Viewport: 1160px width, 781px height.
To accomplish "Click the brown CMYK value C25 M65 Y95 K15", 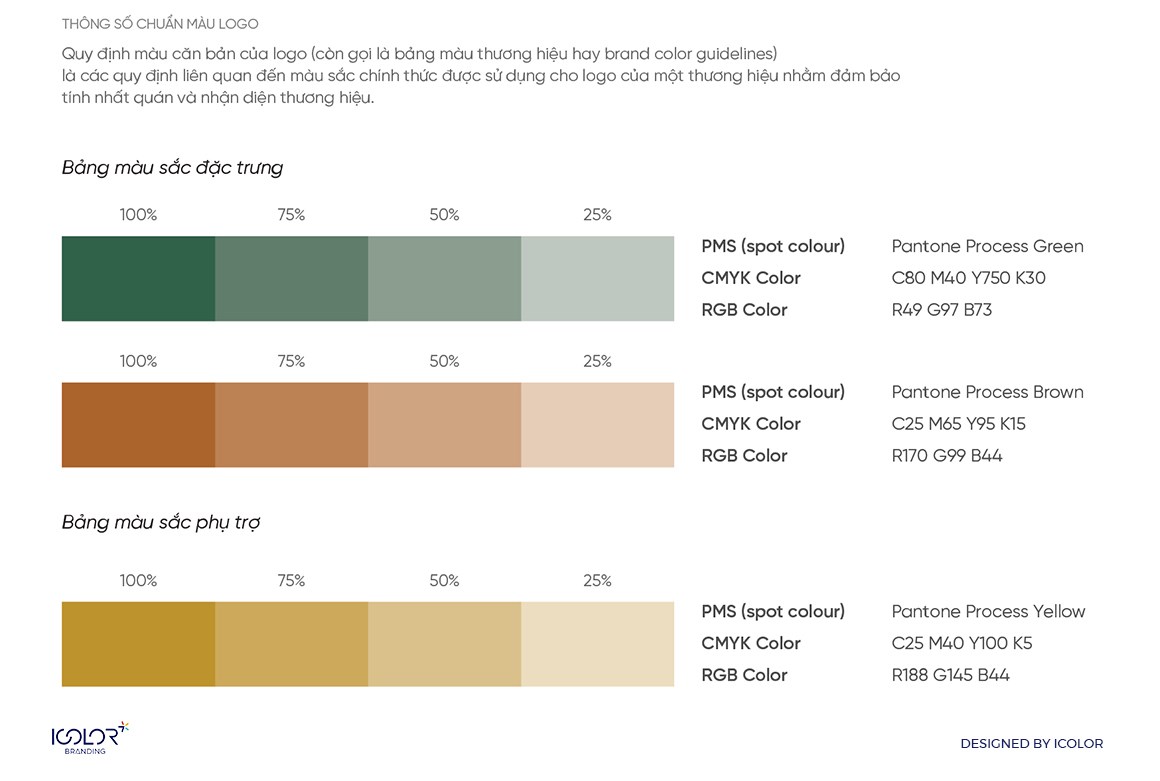I will pos(958,424).
